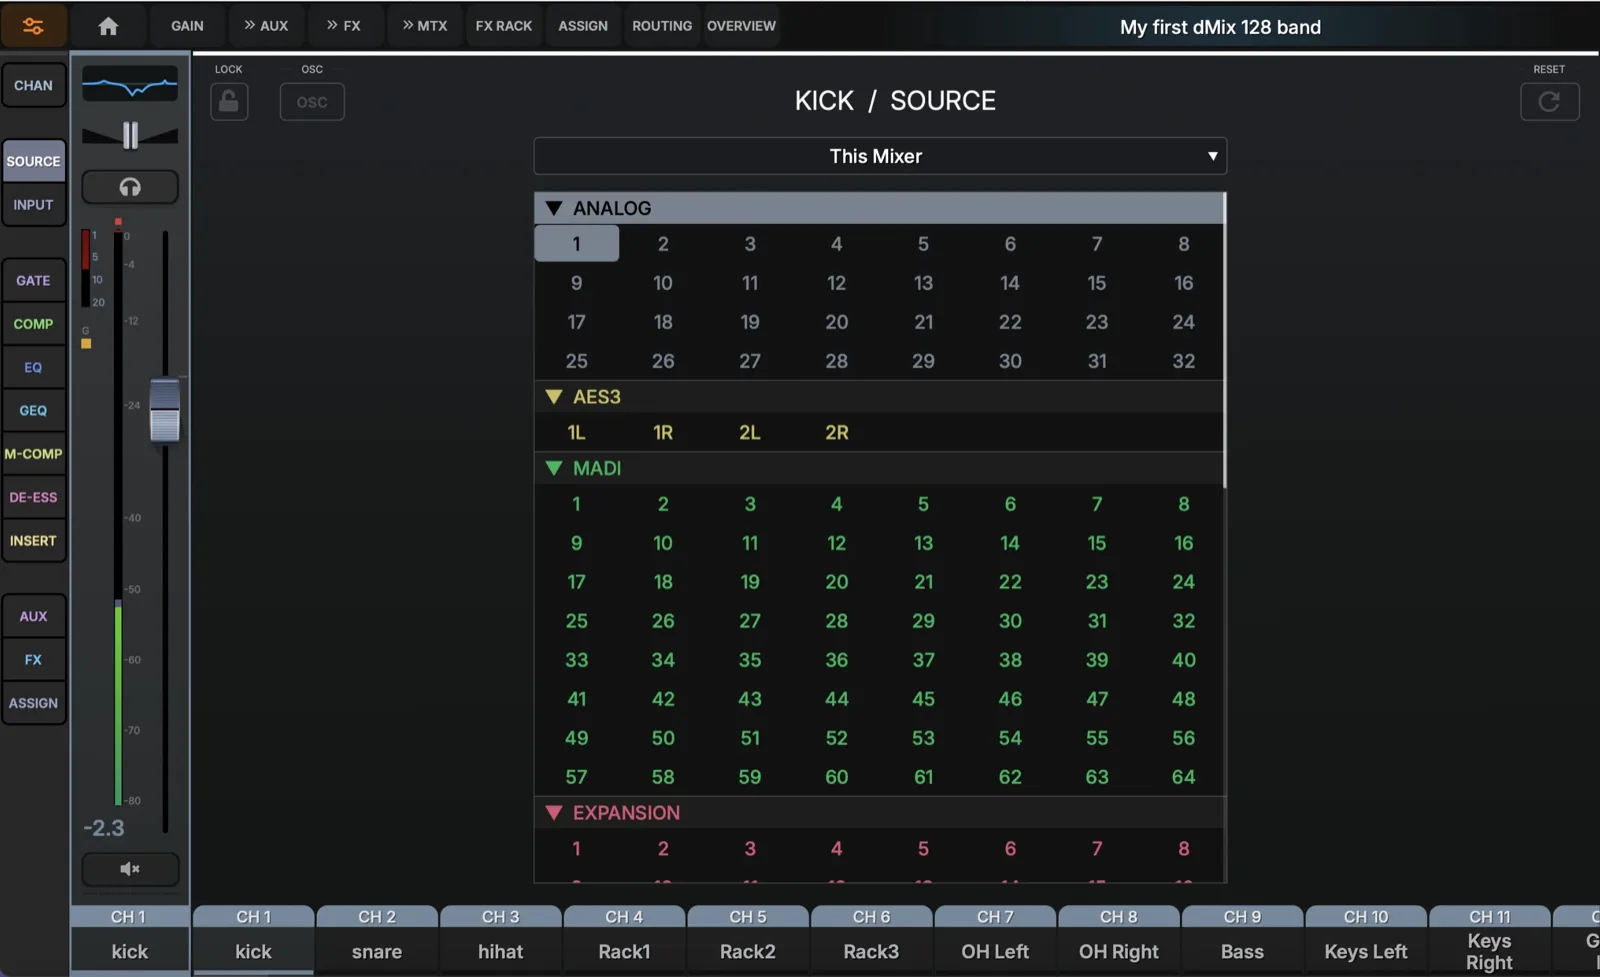Open the mixer settings sliders icon
The height and width of the screenshot is (977, 1600).
click(x=33, y=26)
